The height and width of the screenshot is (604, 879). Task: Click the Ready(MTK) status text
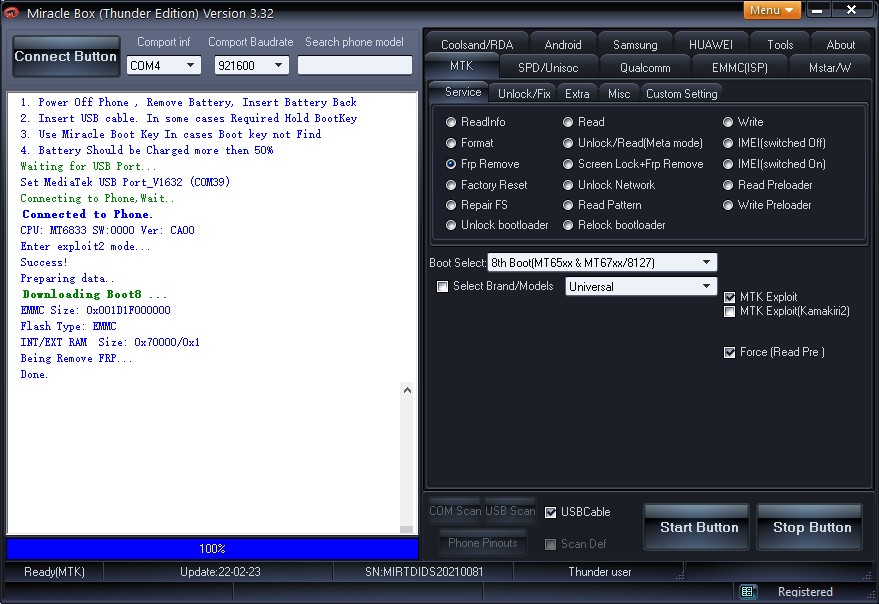(x=54, y=572)
